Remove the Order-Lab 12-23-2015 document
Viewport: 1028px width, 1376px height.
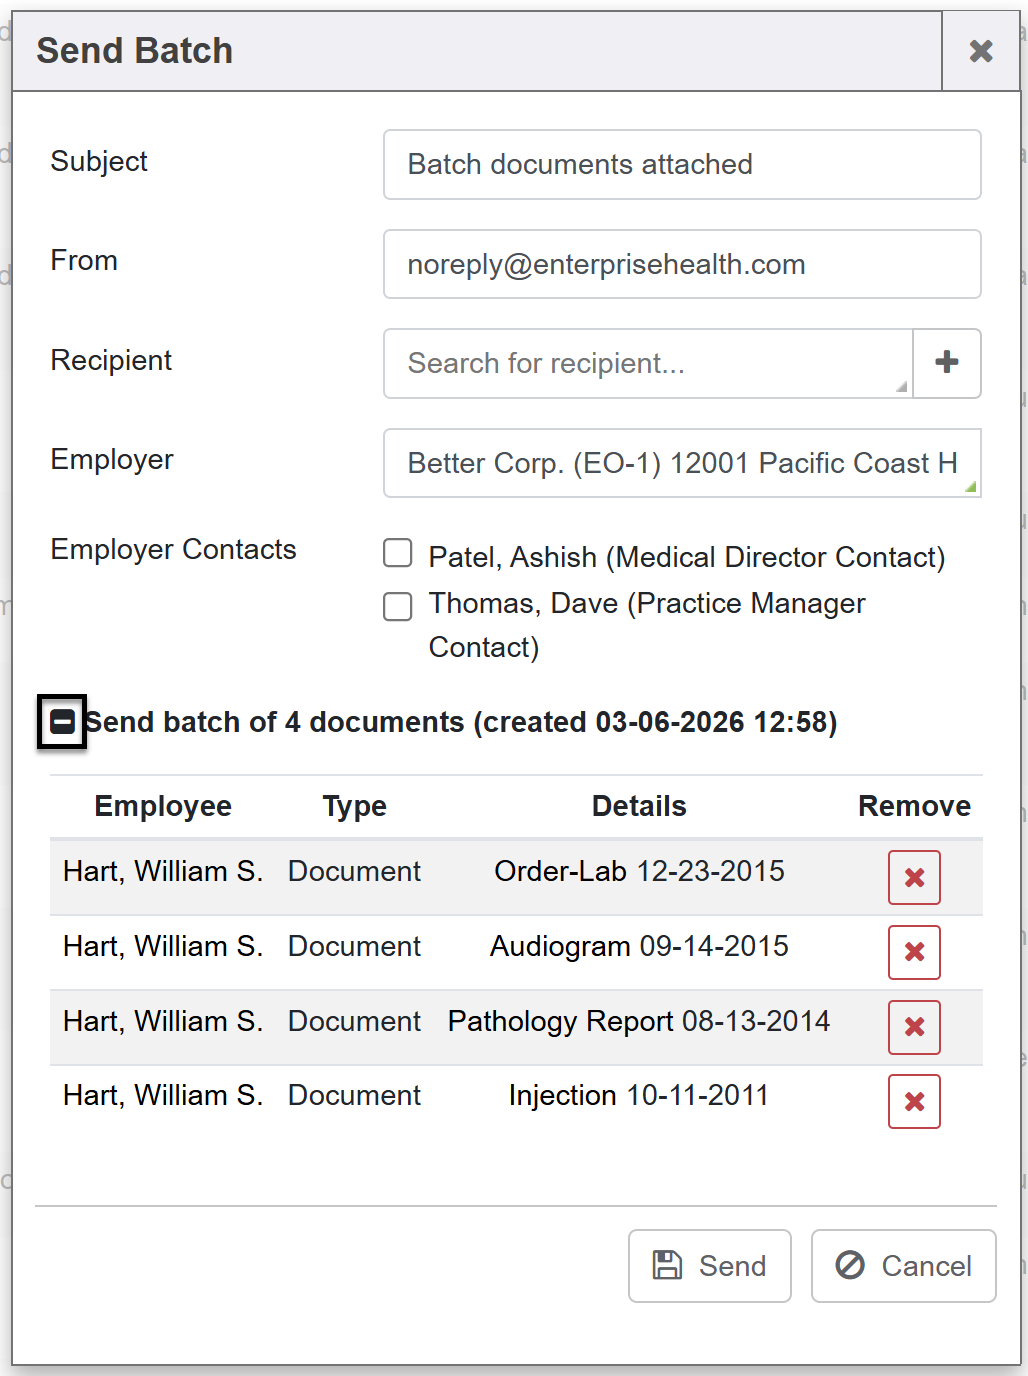(914, 877)
